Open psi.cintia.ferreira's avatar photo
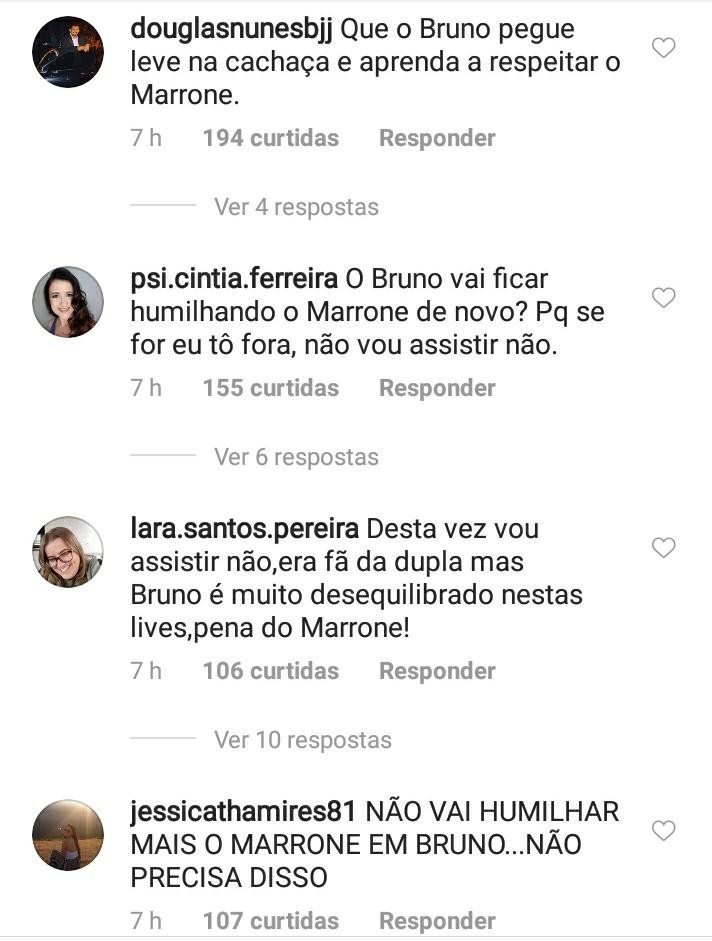The height and width of the screenshot is (941, 712). tap(68, 302)
